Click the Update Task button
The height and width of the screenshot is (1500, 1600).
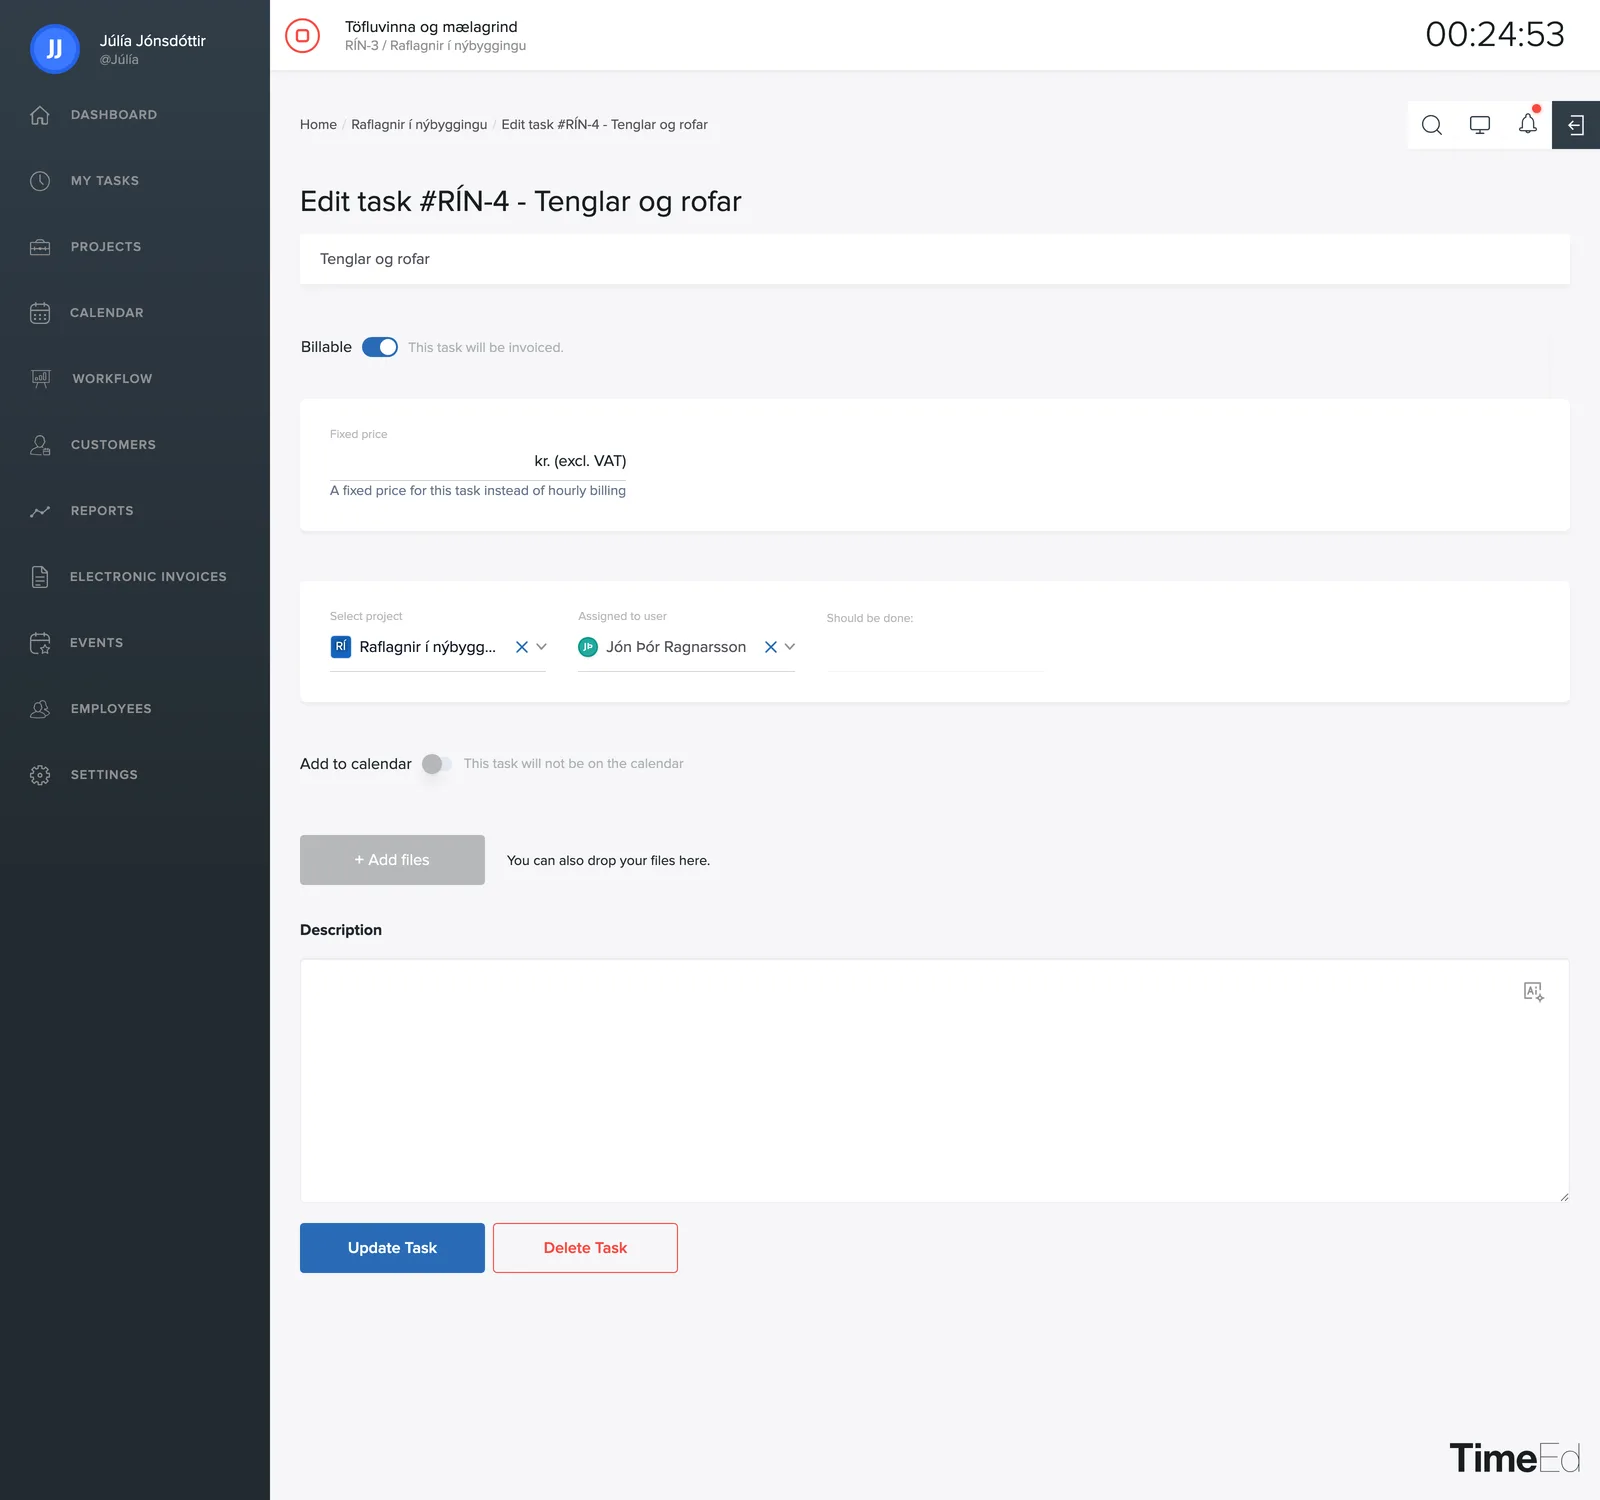click(392, 1248)
